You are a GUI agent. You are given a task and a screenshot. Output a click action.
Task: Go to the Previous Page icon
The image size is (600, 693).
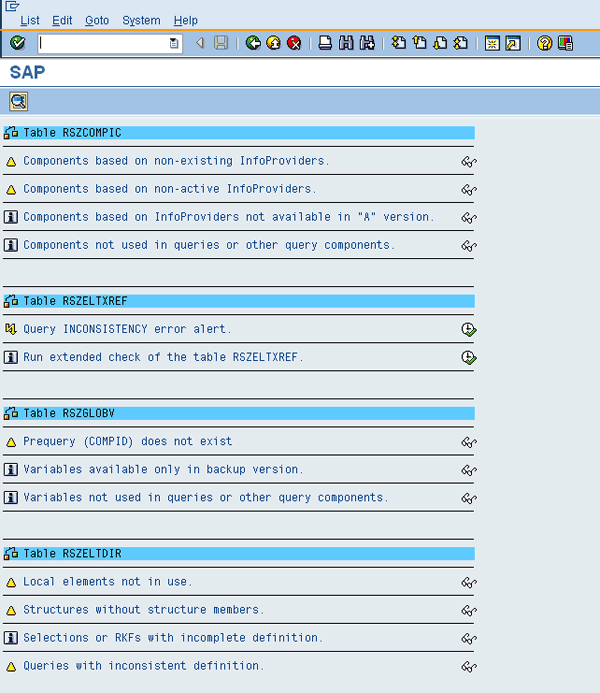[x=419, y=43]
